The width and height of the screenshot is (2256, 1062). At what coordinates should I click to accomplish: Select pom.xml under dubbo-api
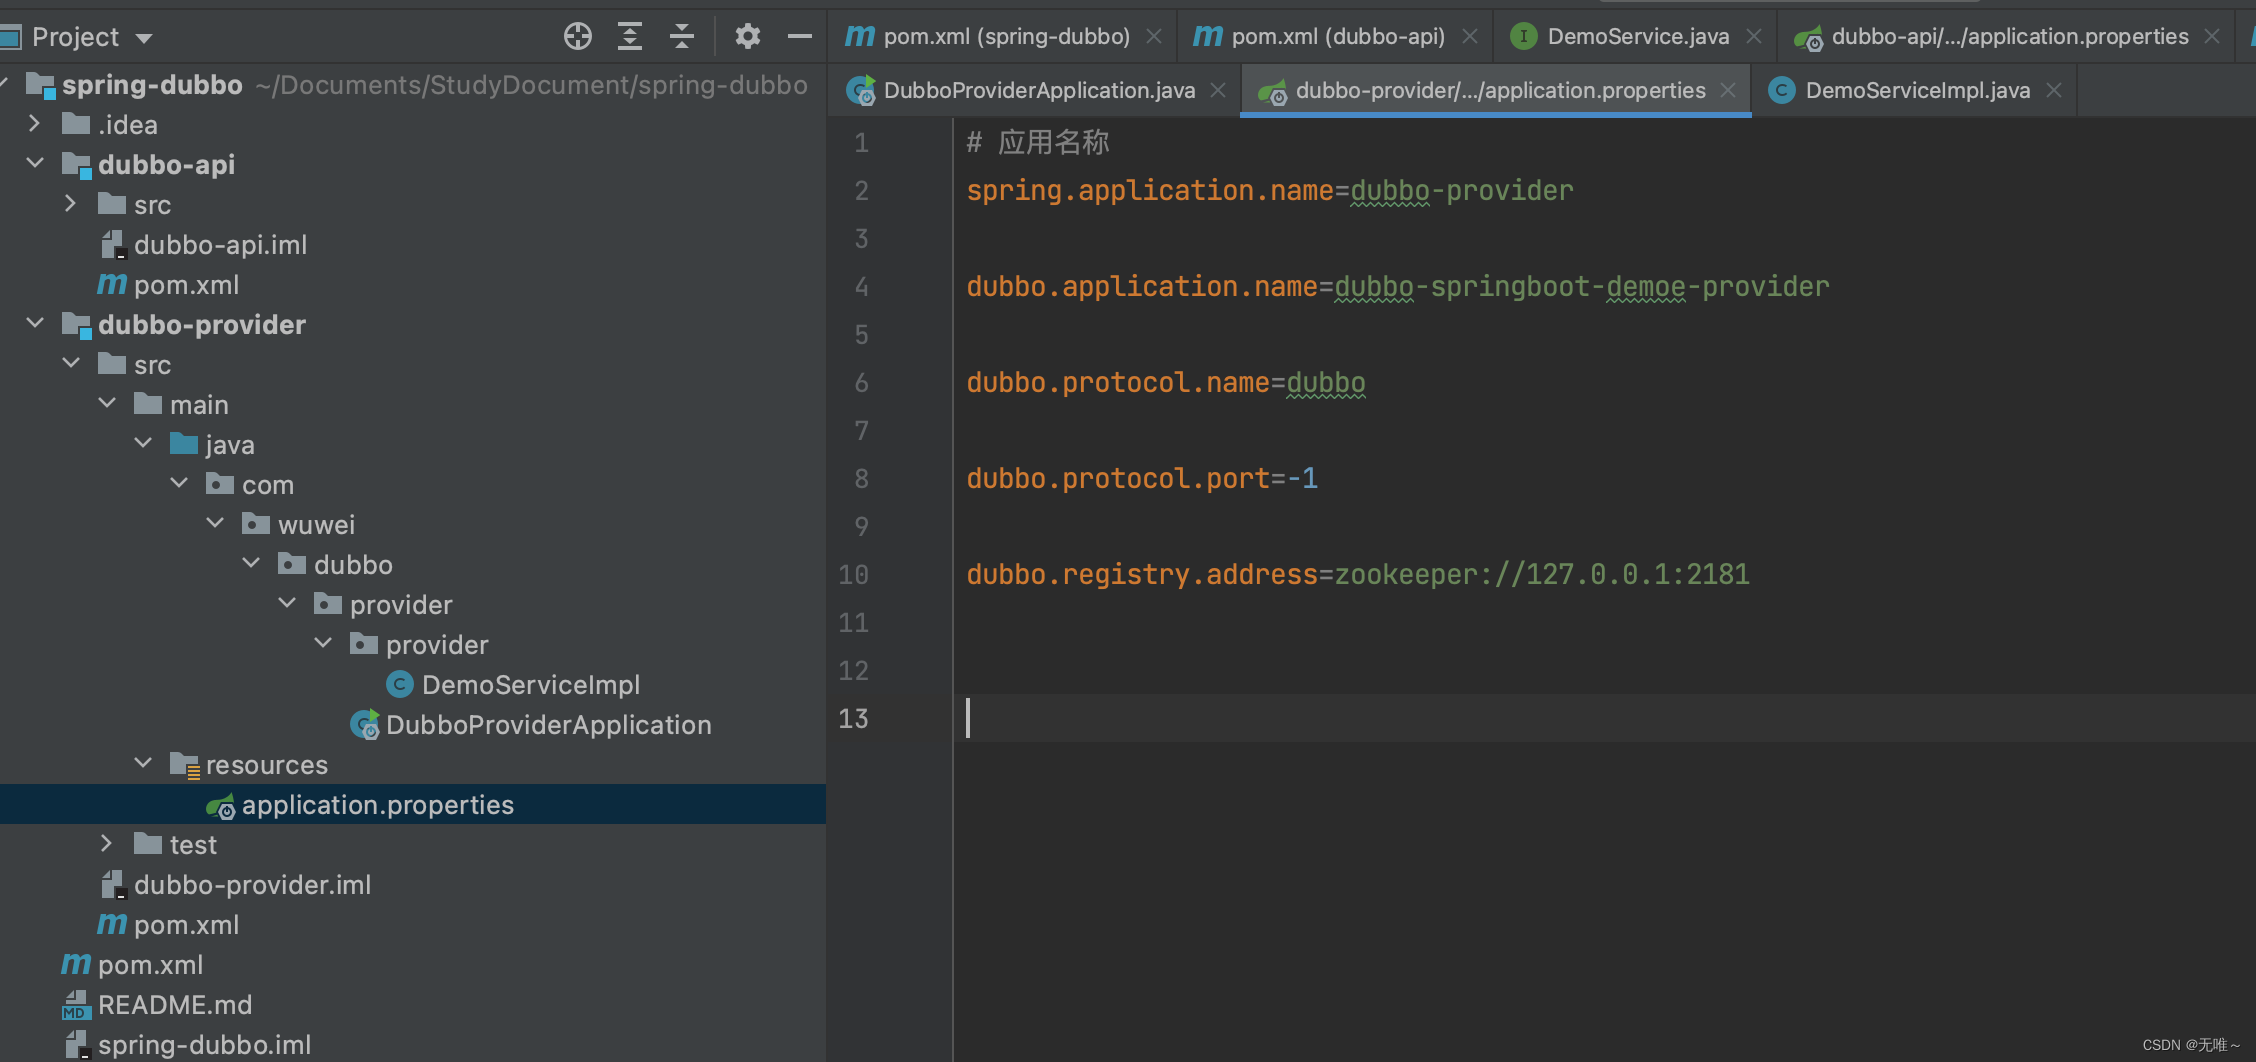186,285
